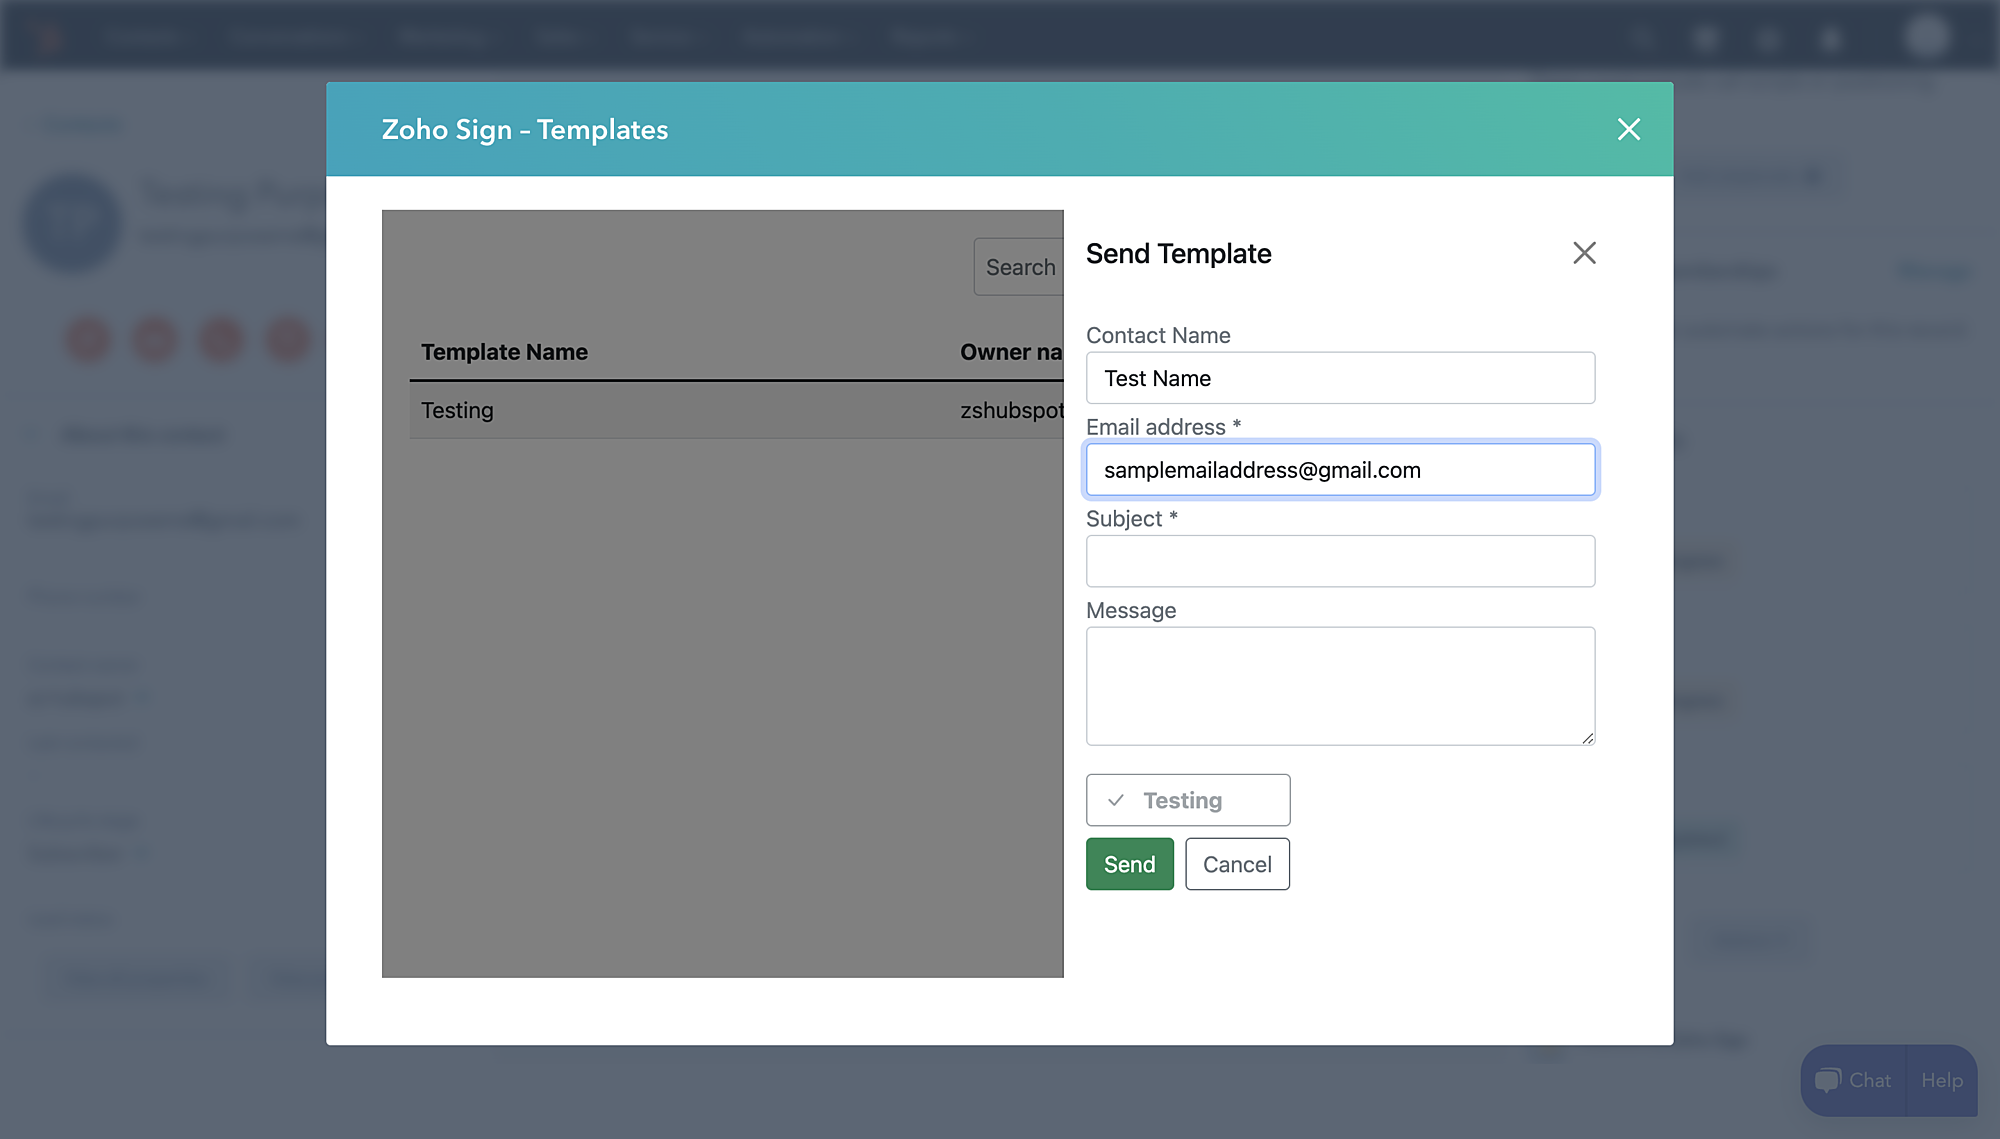Click the Send Template heading
Screen dimensions: 2000x1139
pos(1178,254)
